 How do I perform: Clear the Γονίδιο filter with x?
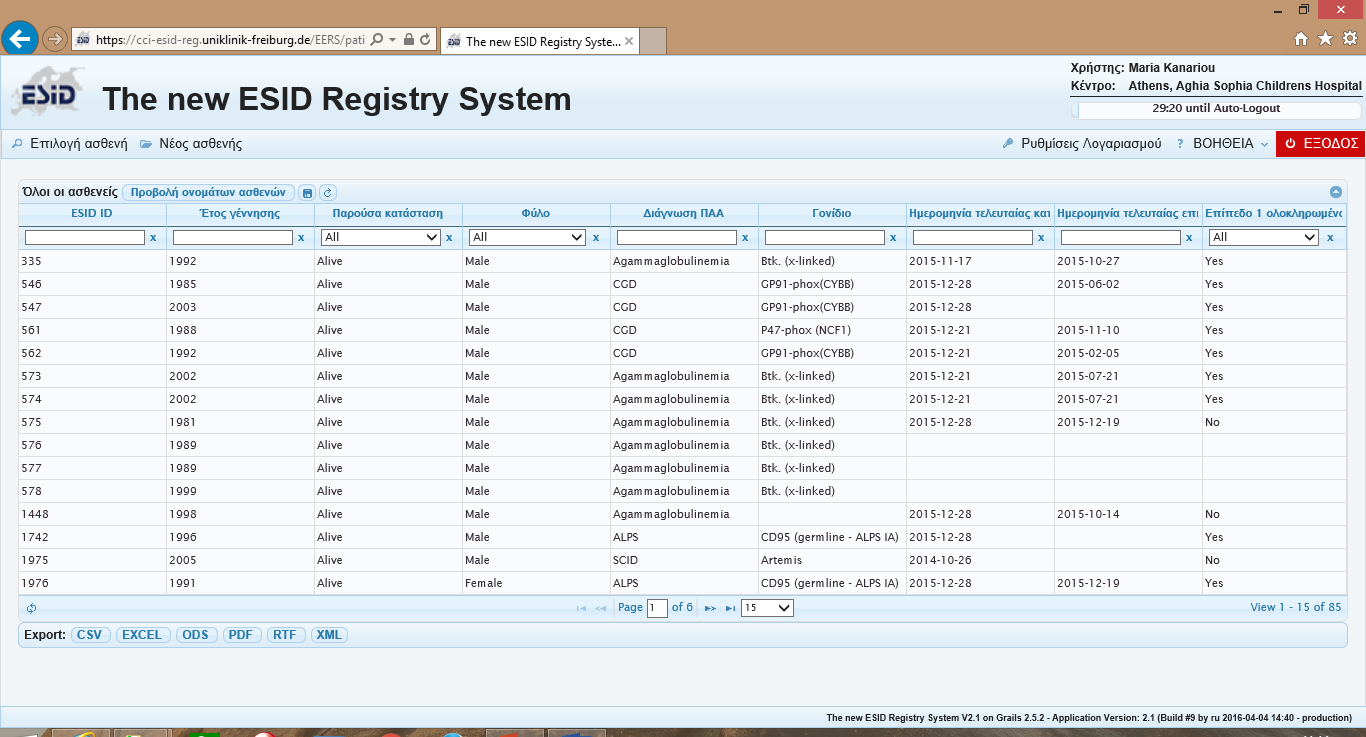click(x=893, y=238)
